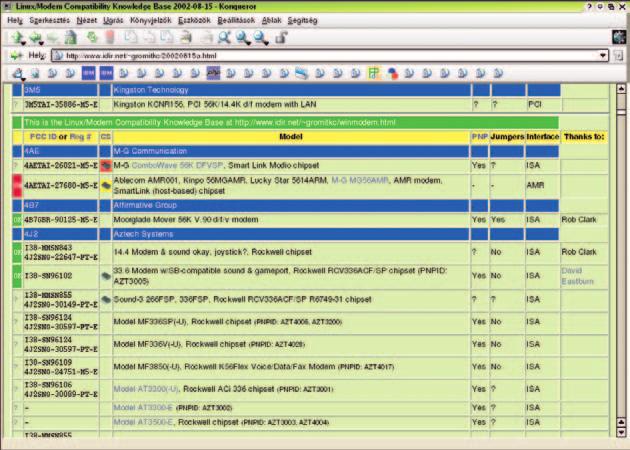
Task: Expand the location bar history dropdown
Action: point(603,56)
